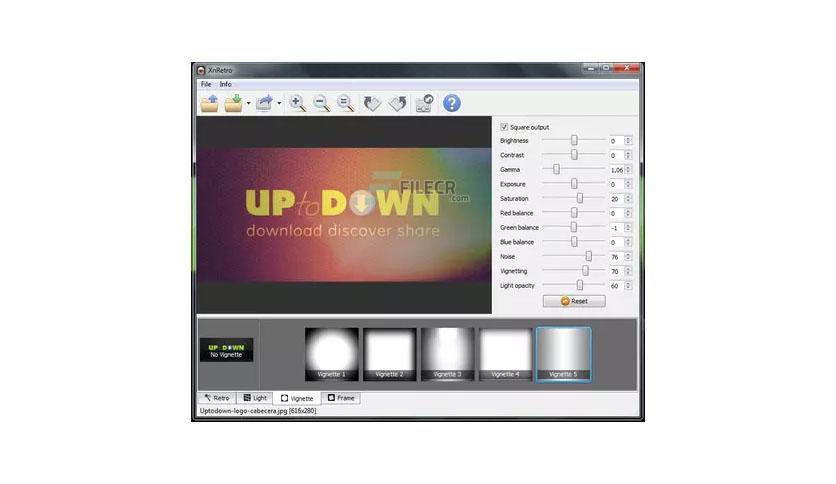Viewport: 836px width, 484px height.
Task: Zoom out with the magnifier minus icon
Action: [x=321, y=103]
